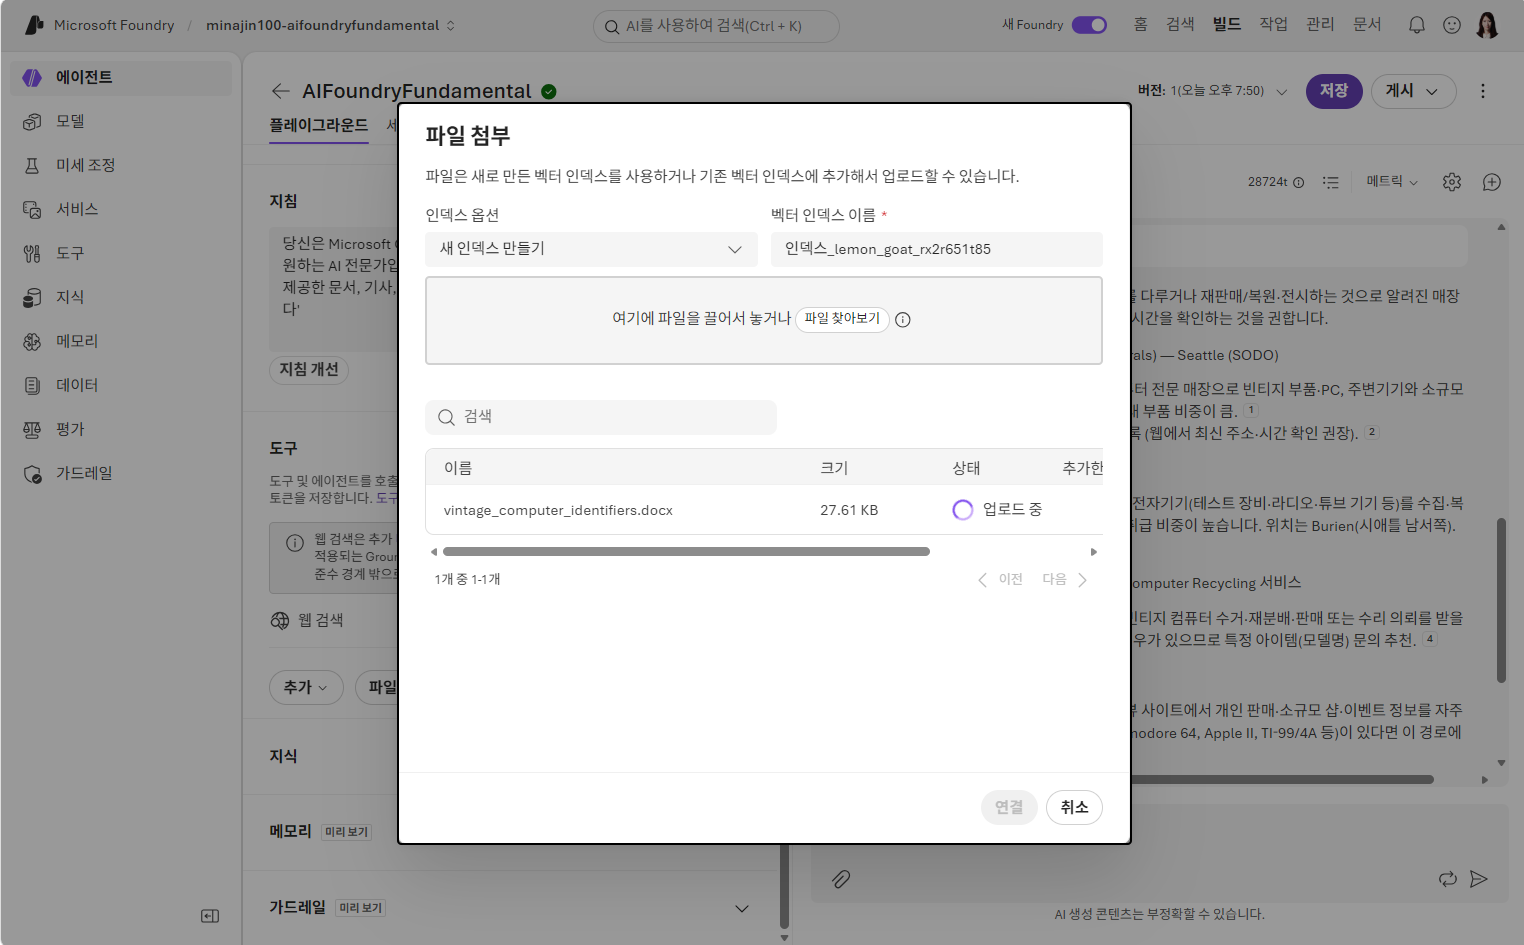This screenshot has height=945, width=1524.
Task: Click vintage_computer_identifiers.docx file row
Action: coord(764,510)
